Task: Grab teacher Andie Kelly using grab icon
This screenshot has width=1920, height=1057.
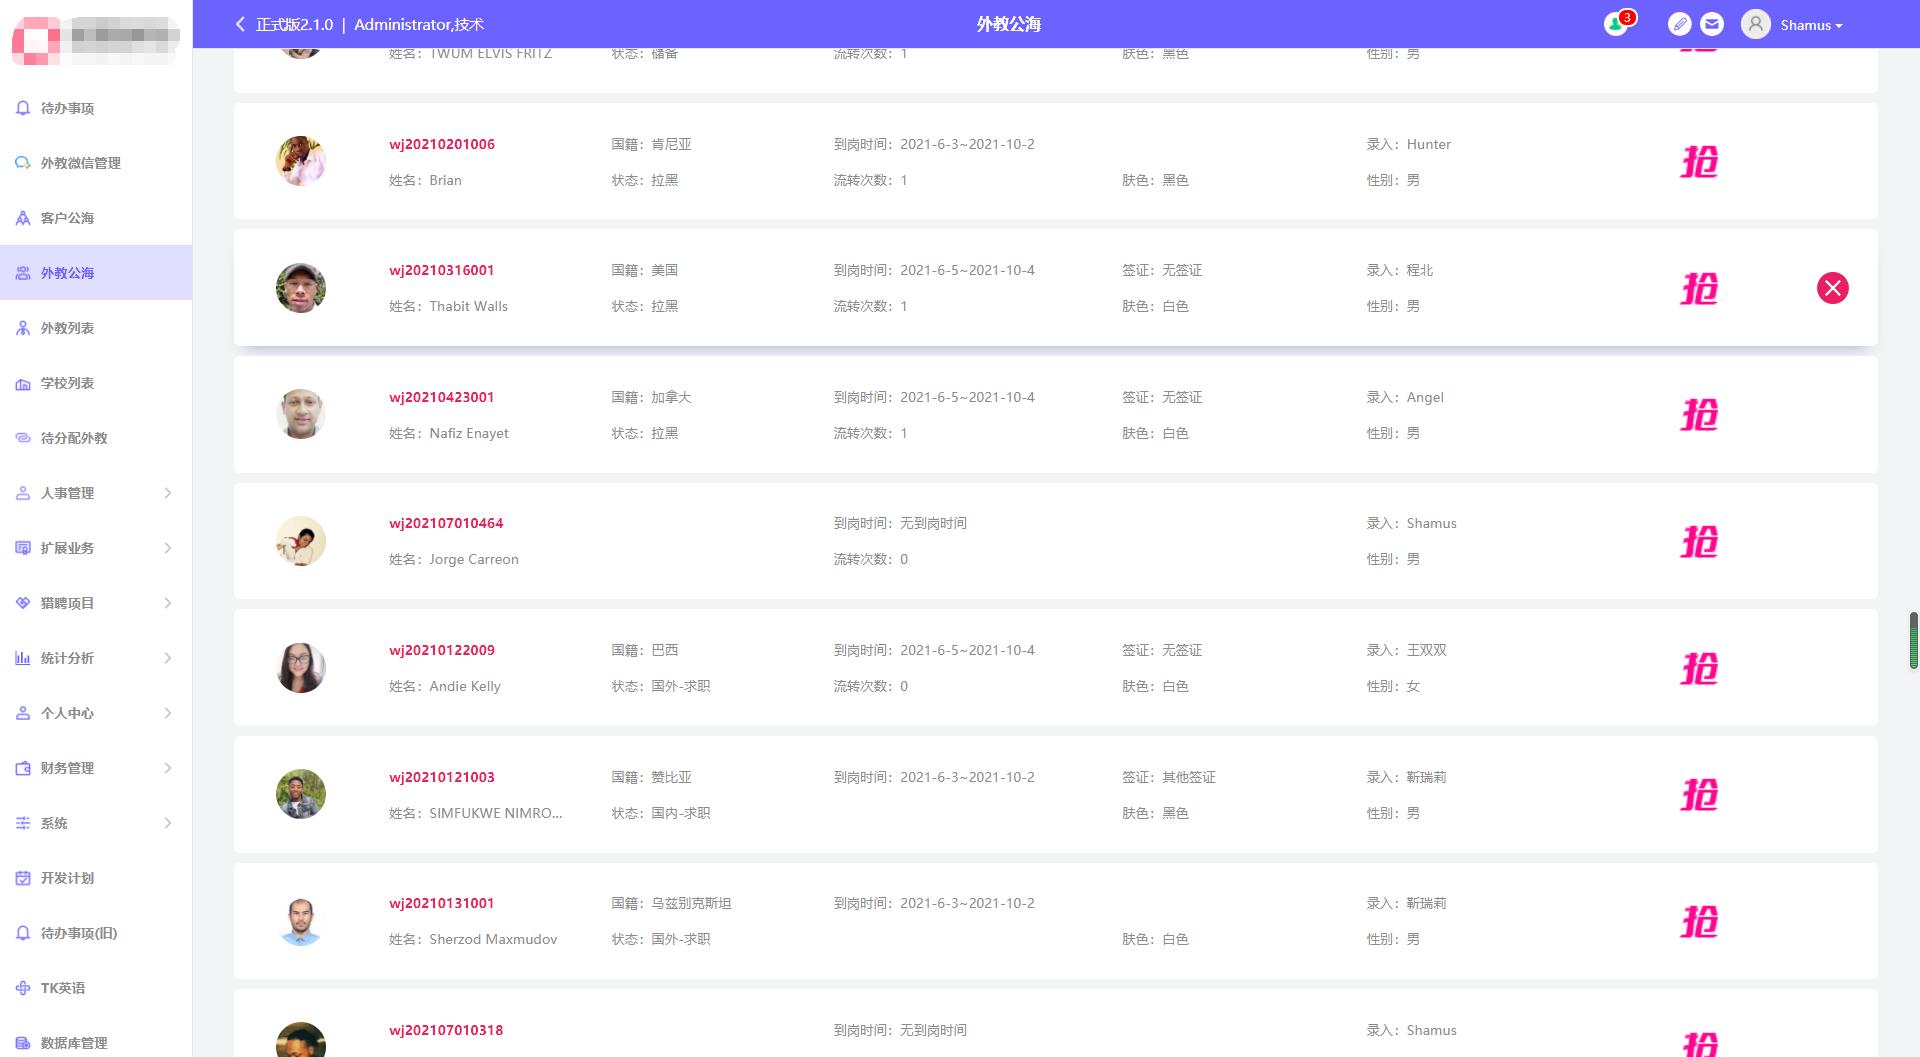Action: [x=1698, y=668]
